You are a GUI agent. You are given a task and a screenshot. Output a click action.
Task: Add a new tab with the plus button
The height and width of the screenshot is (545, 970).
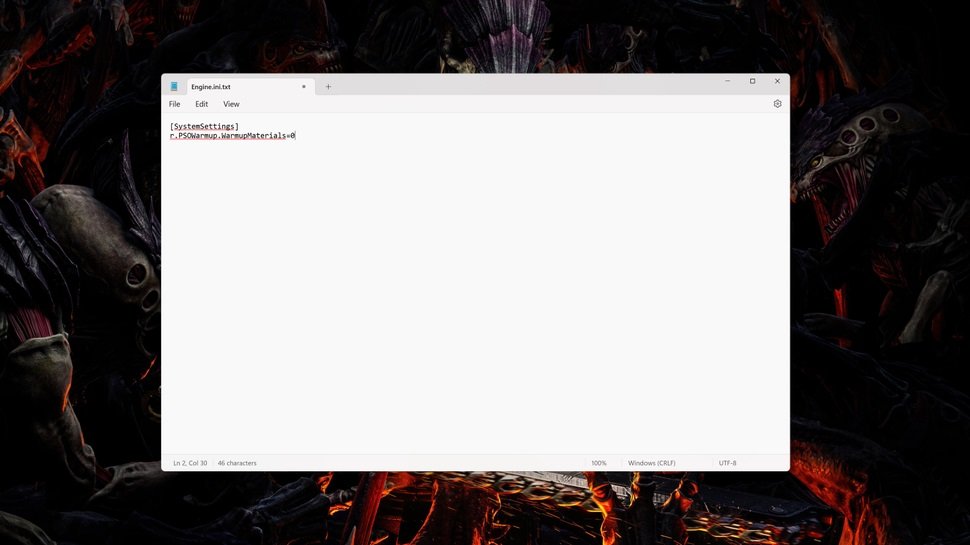(x=328, y=87)
